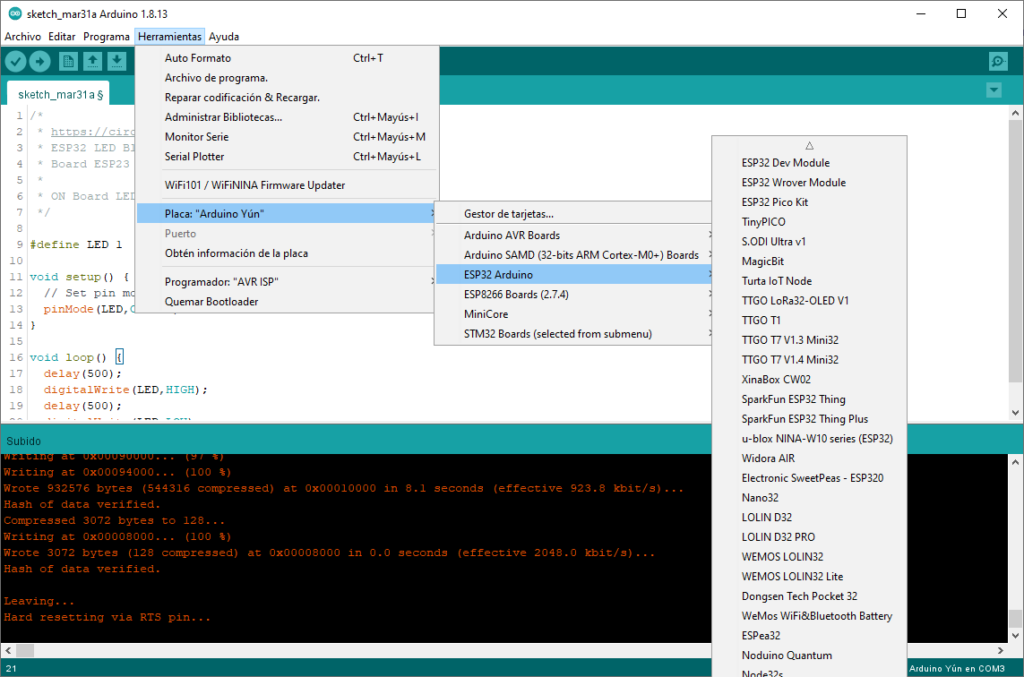Choose SparkFun ESP32 Thing board
The width and height of the screenshot is (1024, 677).
(x=809, y=399)
